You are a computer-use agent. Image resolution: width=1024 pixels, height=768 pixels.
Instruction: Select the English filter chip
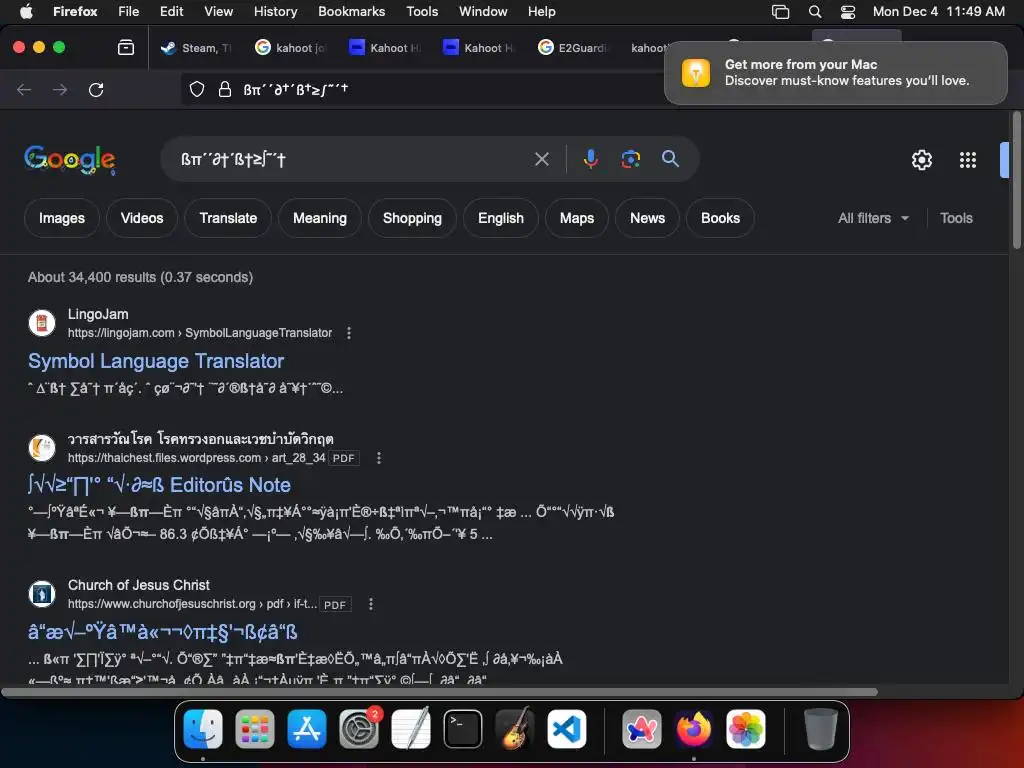tap(501, 218)
